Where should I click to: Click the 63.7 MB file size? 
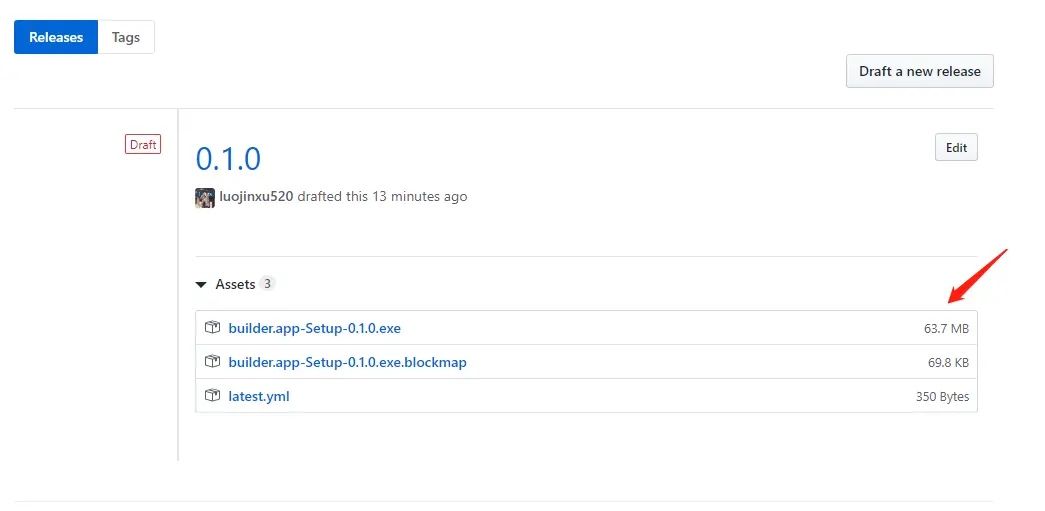coord(946,328)
